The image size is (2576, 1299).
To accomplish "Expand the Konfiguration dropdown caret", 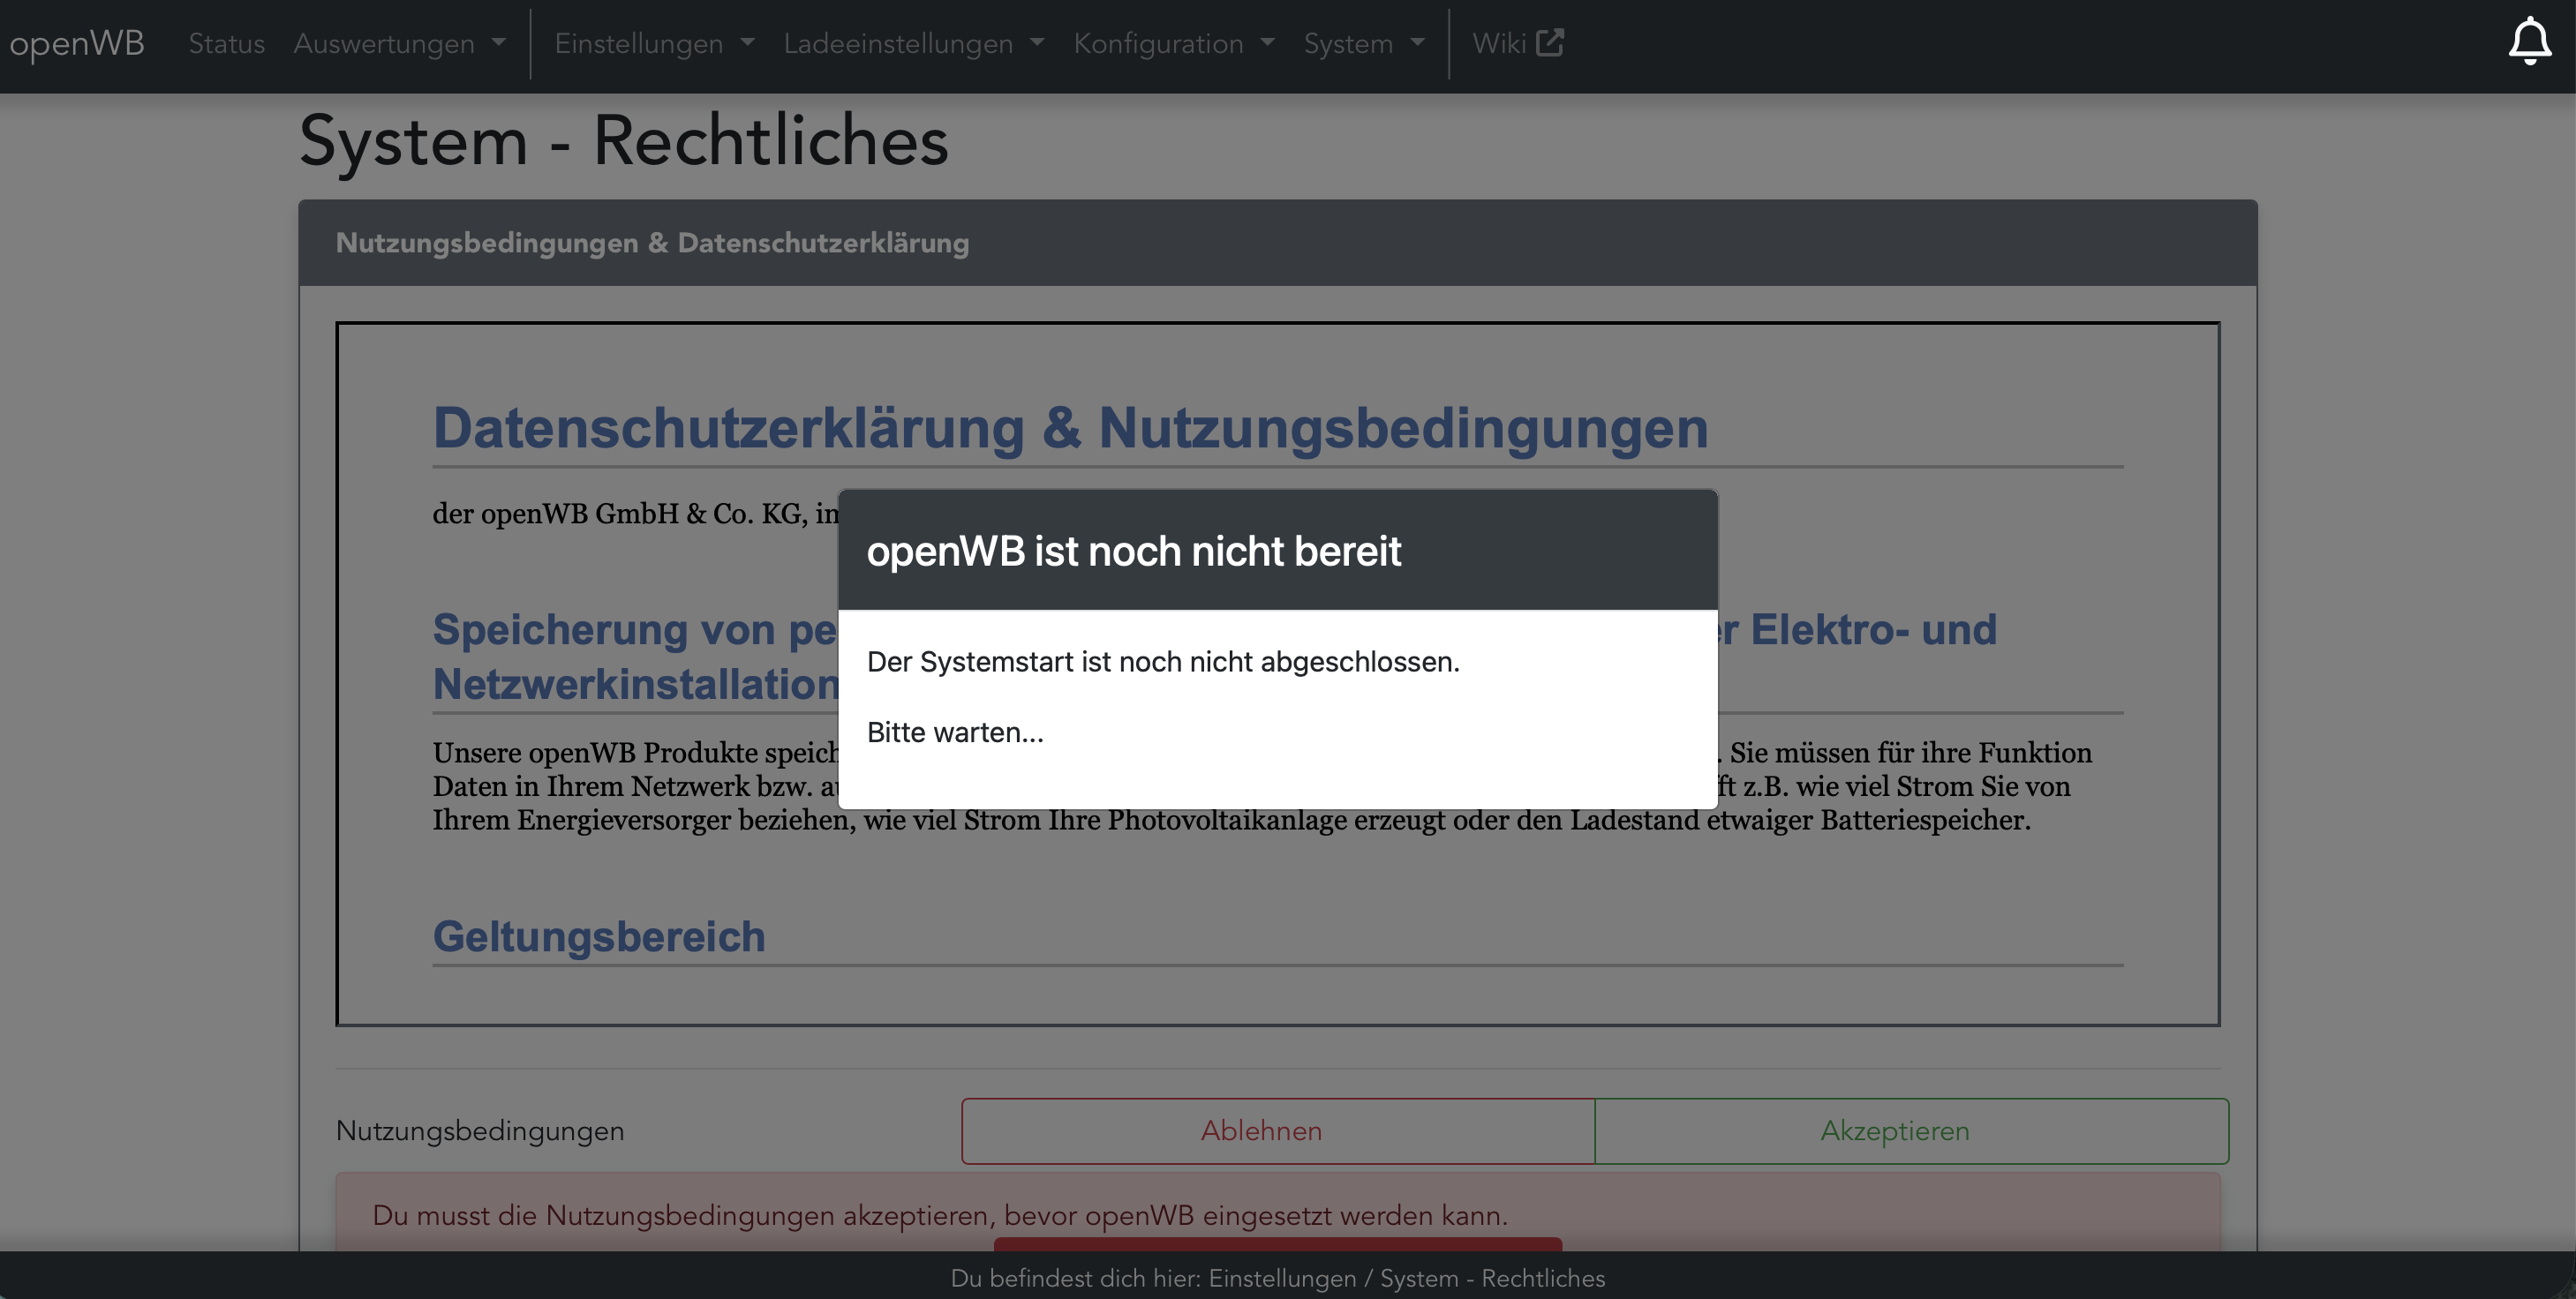I will [x=1268, y=43].
